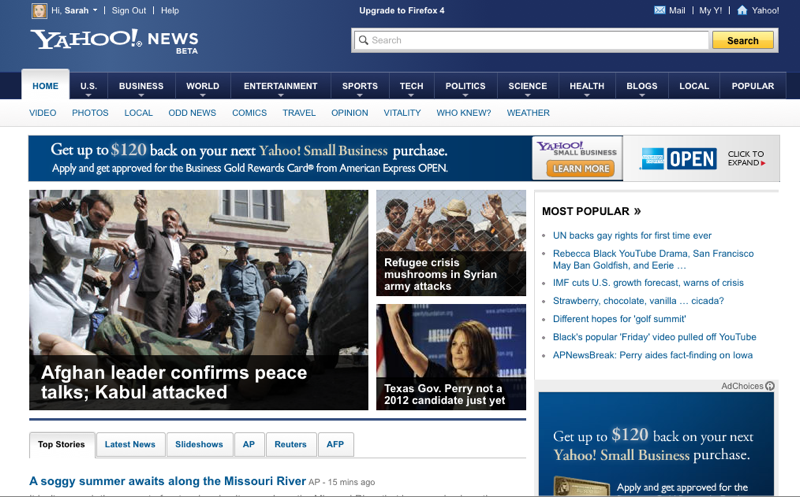Expand the Business menu arrow
Viewport: 800px width, 497px height.
[141, 95]
